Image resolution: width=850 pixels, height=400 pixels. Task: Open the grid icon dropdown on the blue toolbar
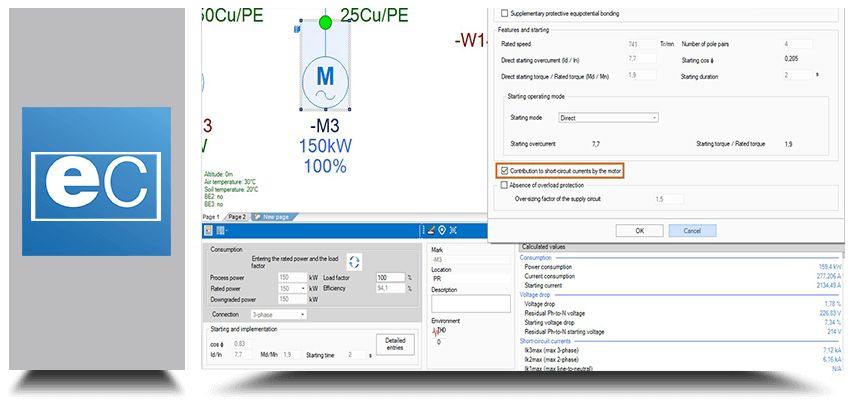221,230
